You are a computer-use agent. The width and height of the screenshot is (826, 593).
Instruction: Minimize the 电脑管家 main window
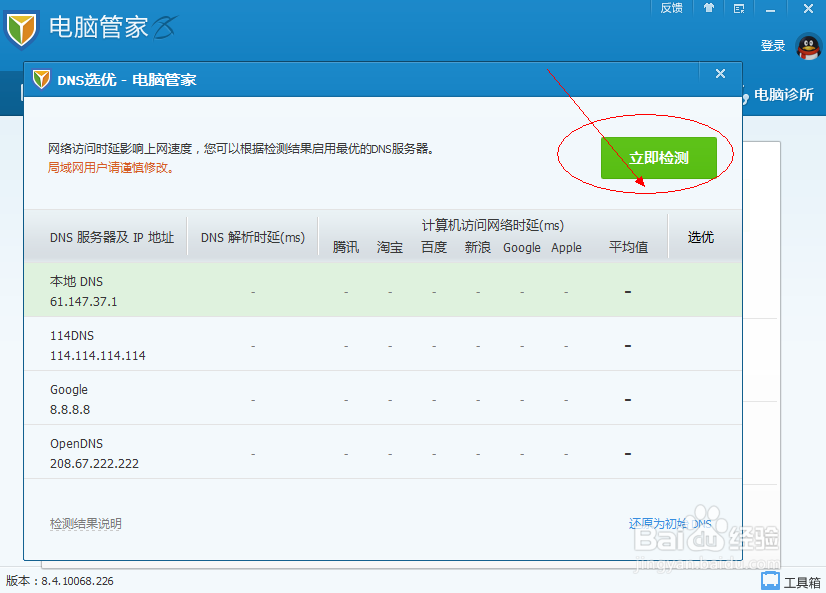[x=770, y=9]
